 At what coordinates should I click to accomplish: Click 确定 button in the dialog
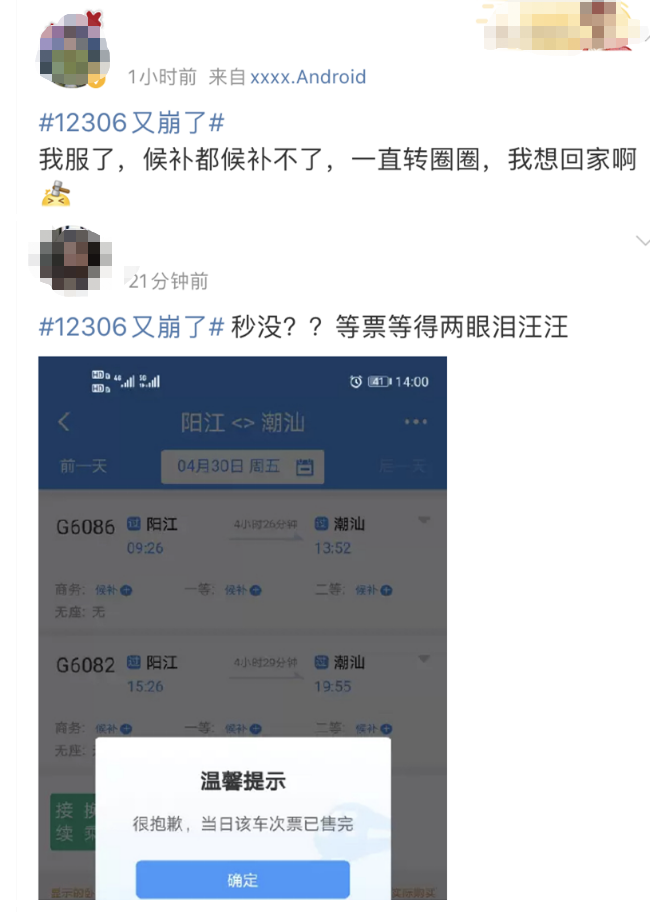click(243, 879)
